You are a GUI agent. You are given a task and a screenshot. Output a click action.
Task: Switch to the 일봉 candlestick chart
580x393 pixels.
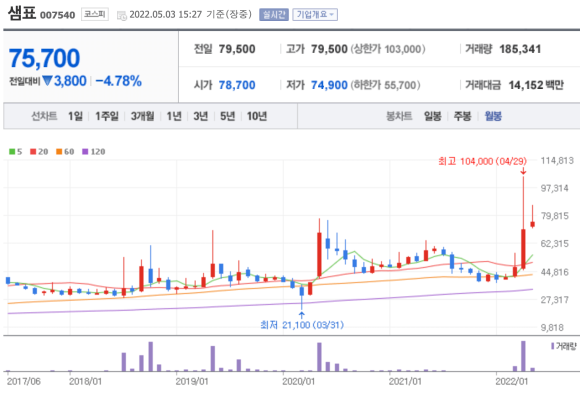432,116
